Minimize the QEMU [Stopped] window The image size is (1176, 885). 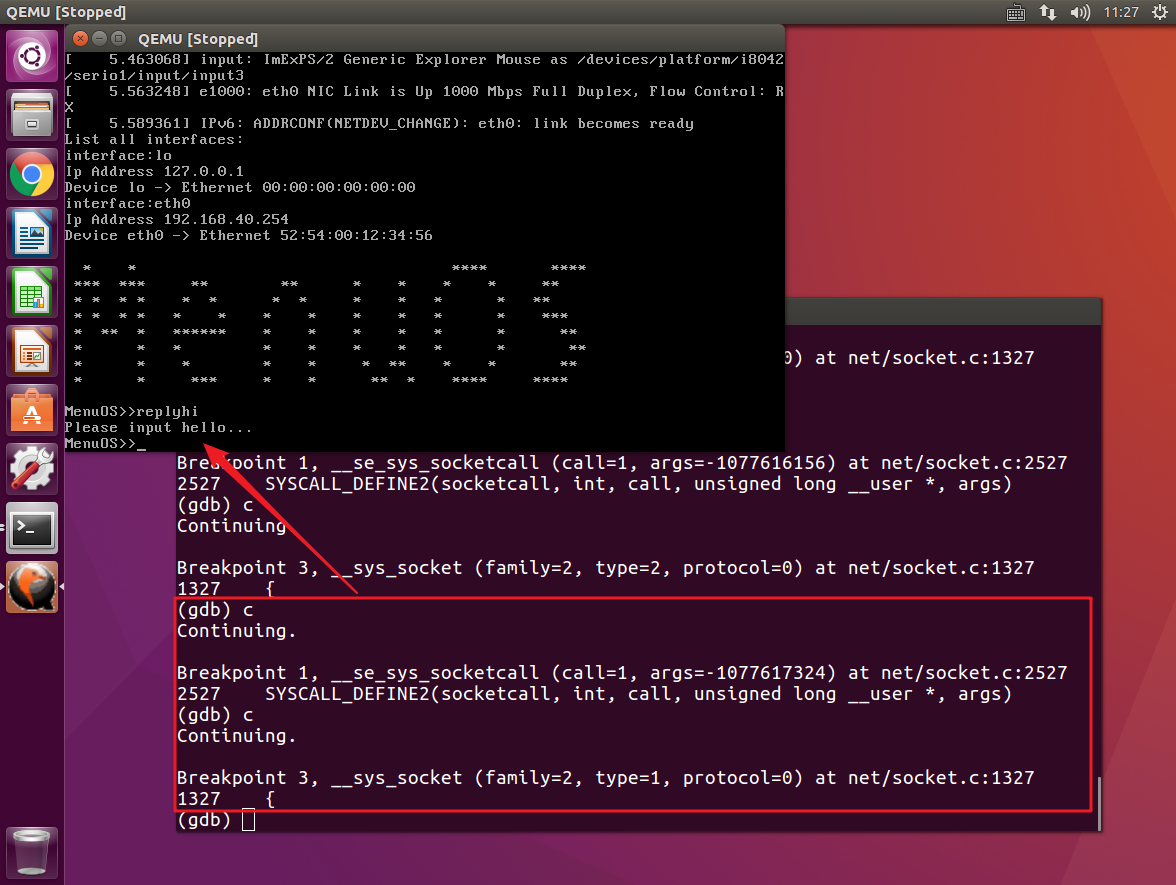pyautogui.click(x=99, y=38)
